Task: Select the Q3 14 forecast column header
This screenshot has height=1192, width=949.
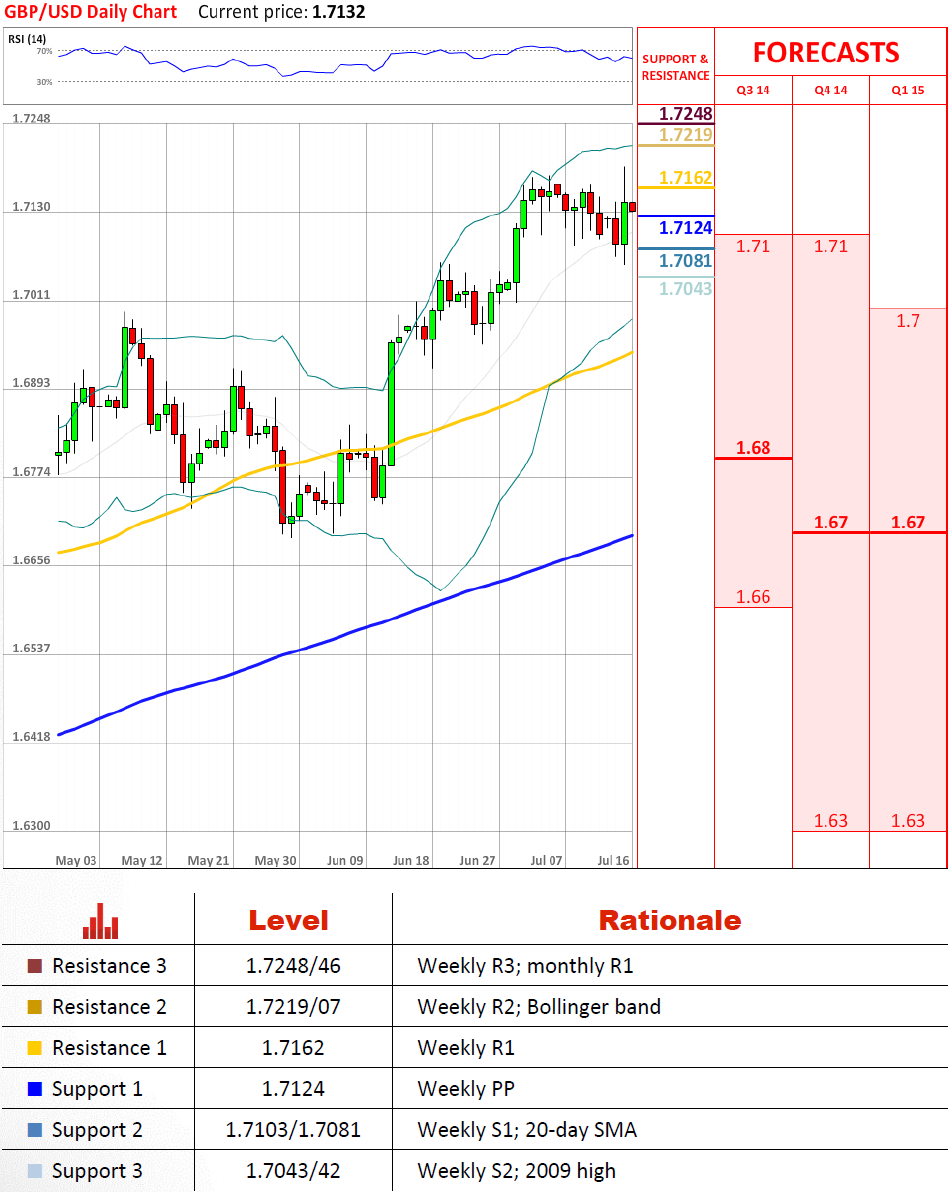Action: 753,90
